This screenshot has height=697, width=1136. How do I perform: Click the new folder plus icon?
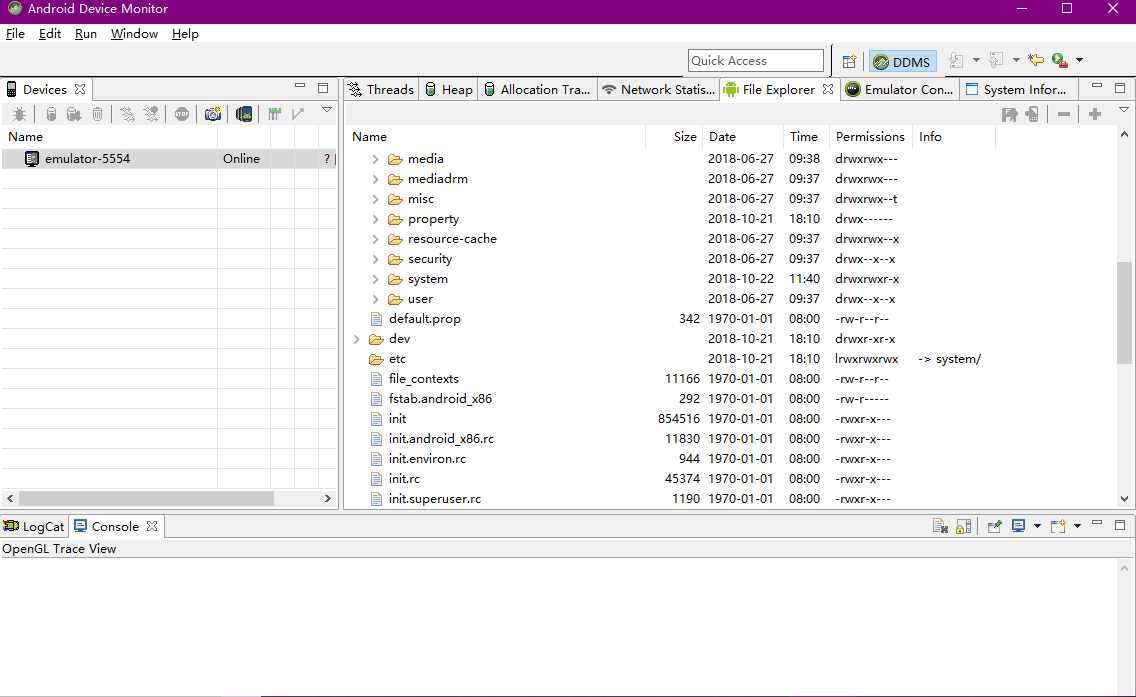pyautogui.click(x=1095, y=114)
